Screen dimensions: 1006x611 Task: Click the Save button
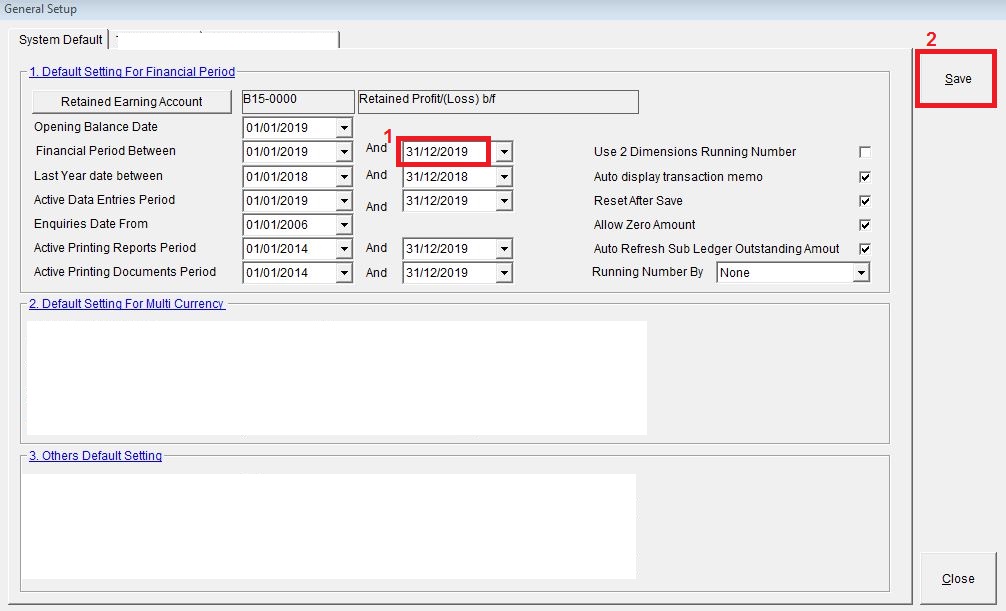[957, 79]
